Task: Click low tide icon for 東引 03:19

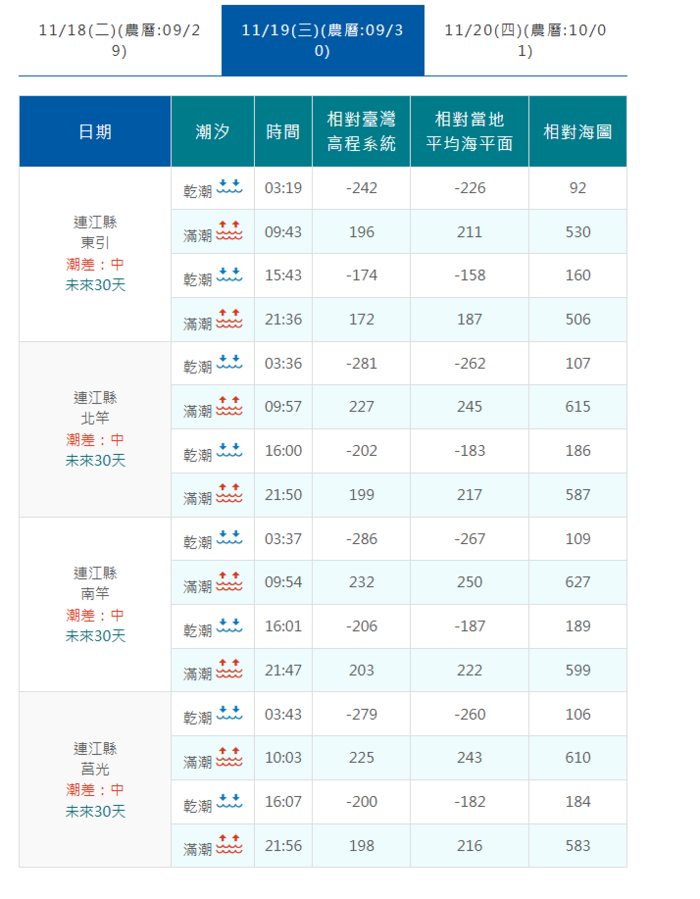Action: [230, 188]
